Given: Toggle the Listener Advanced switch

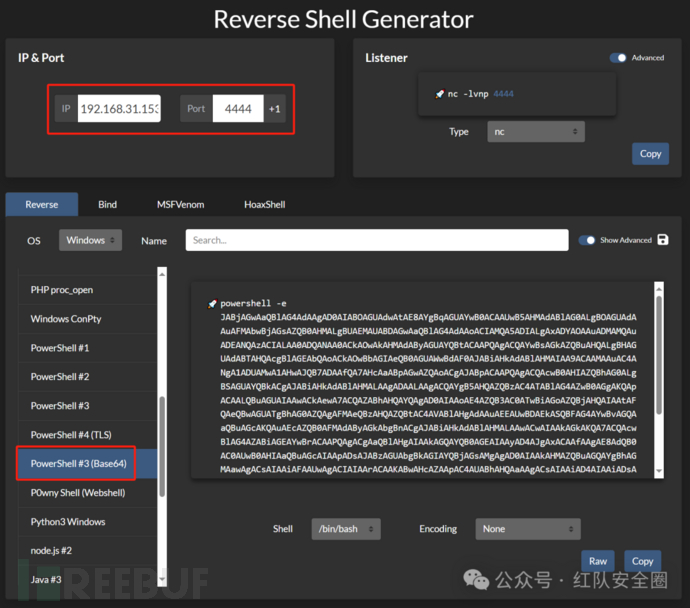Looking at the screenshot, I should pyautogui.click(x=618, y=58).
